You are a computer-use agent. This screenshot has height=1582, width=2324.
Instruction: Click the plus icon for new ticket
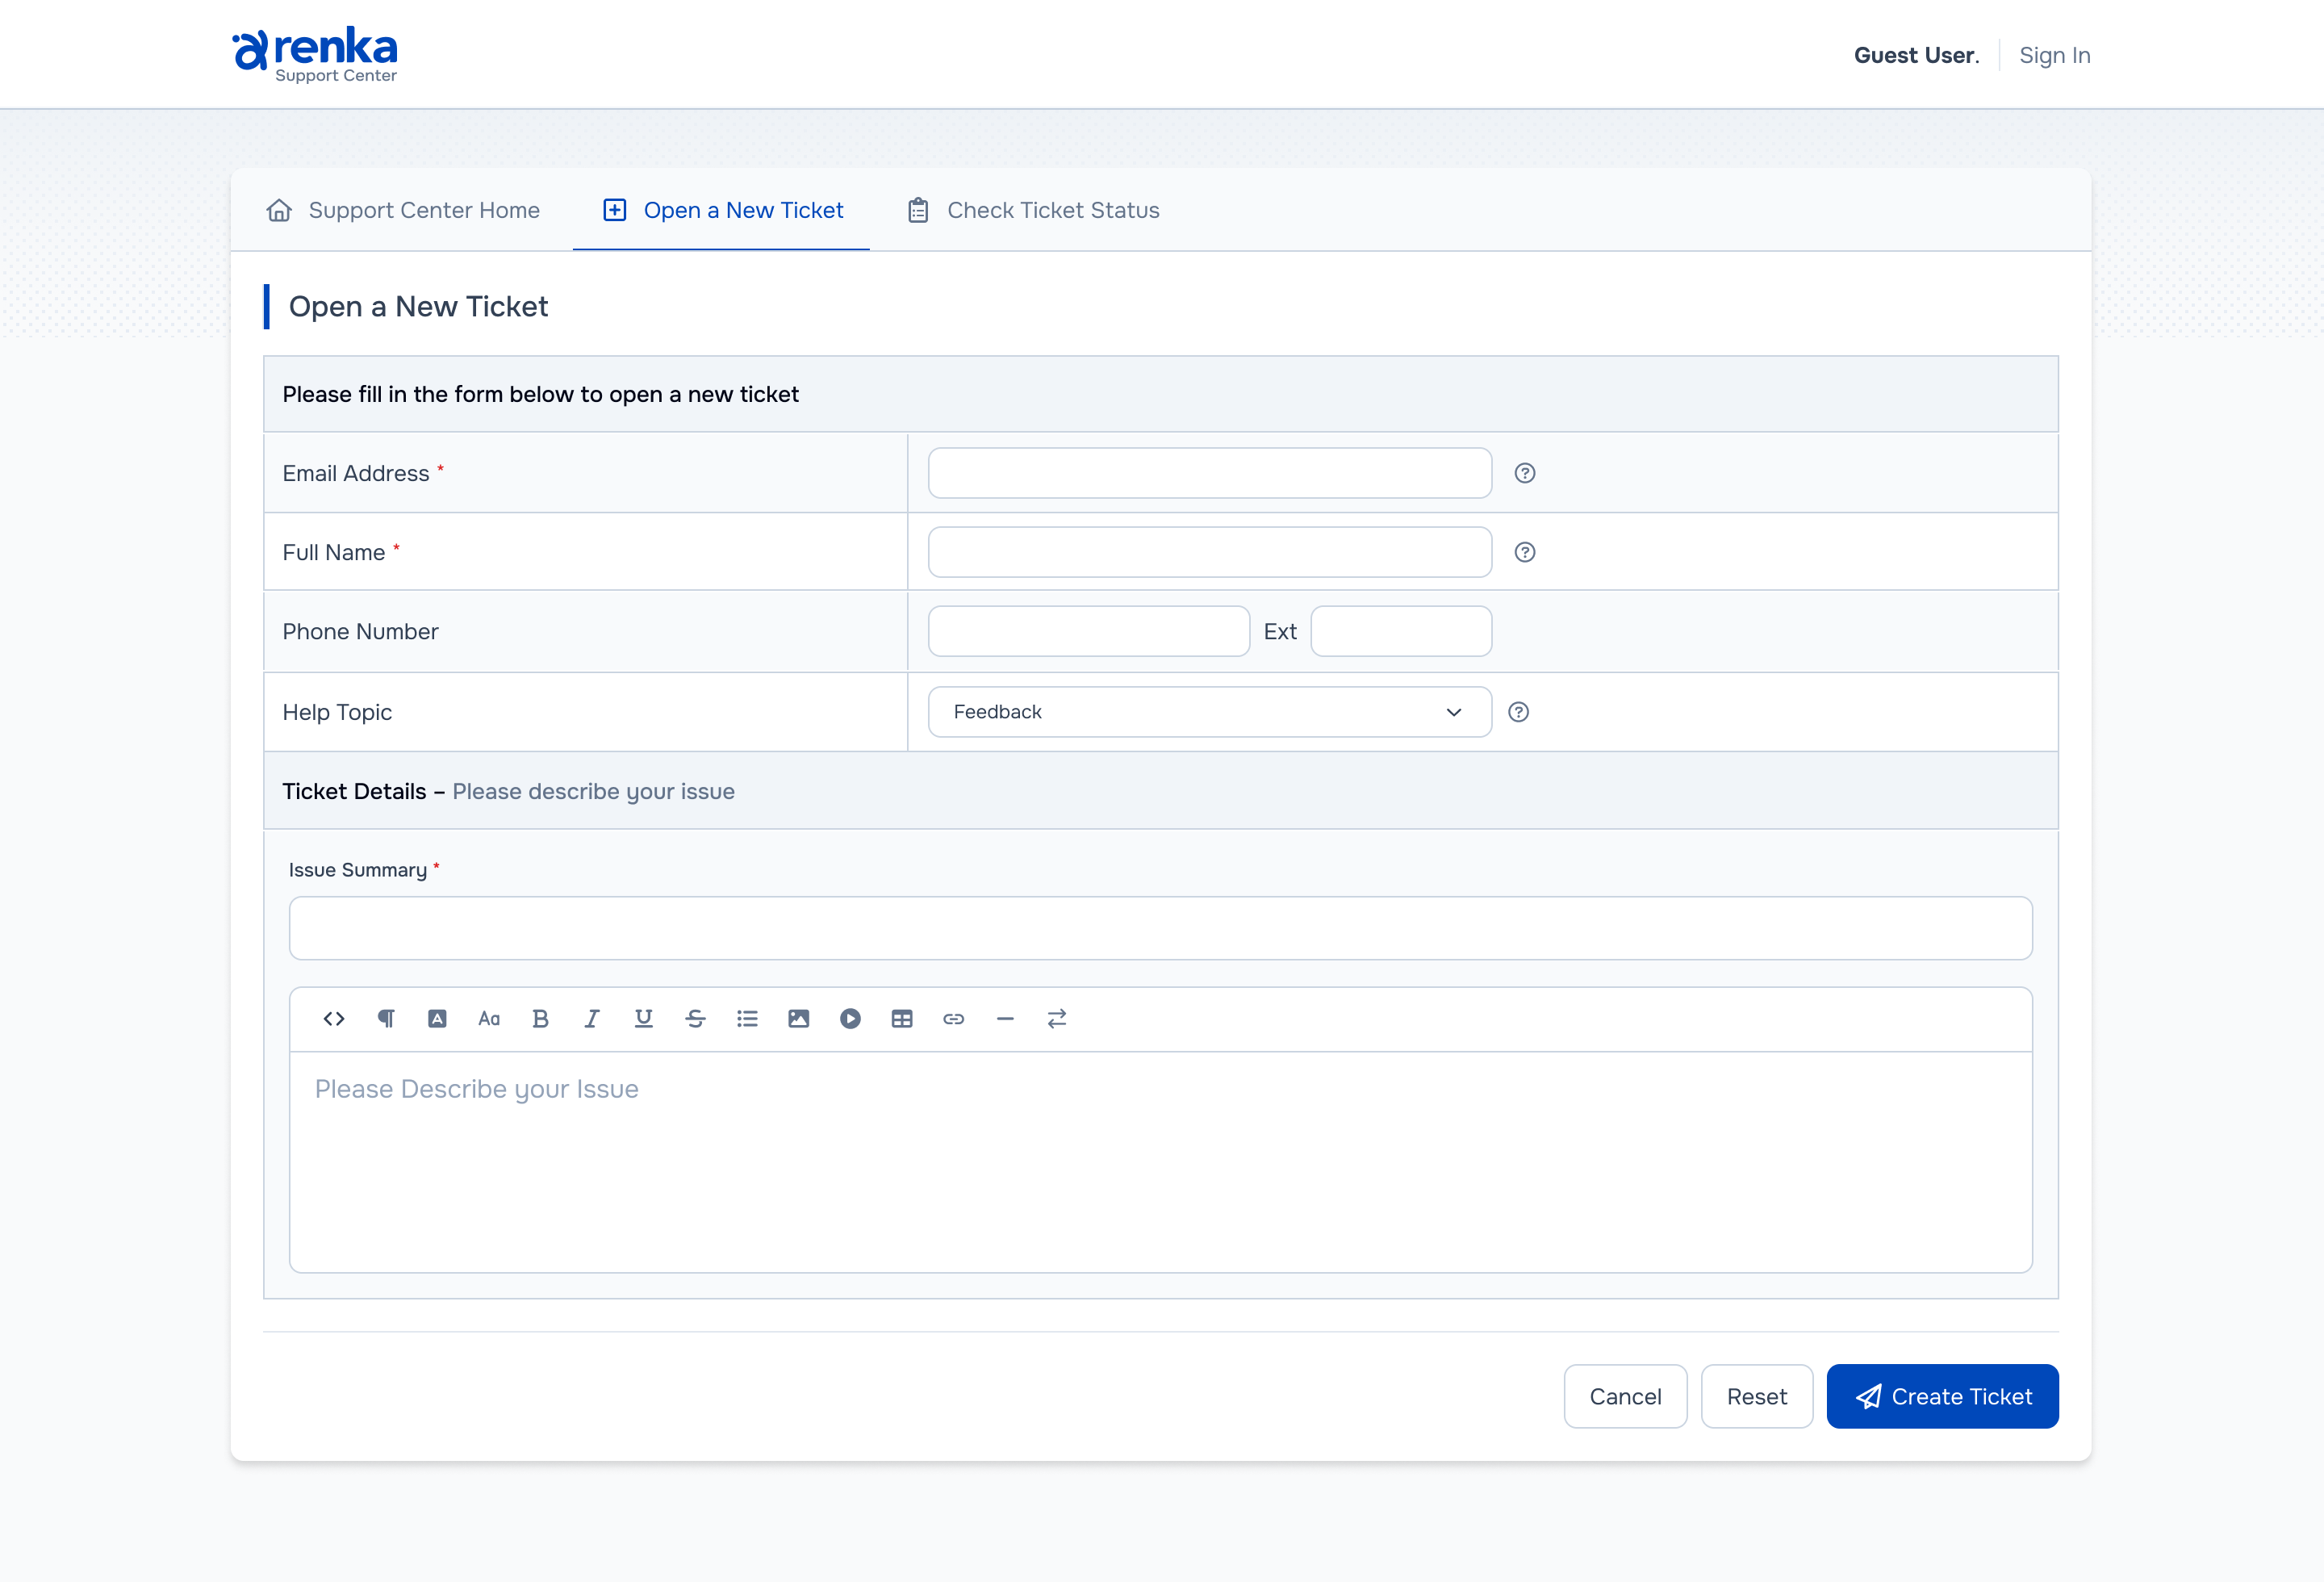coord(615,210)
